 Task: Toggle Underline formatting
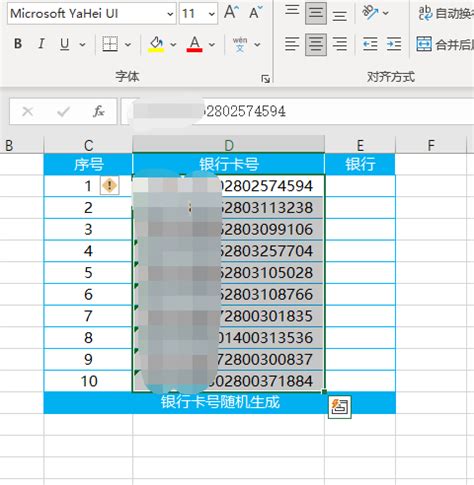tap(64, 44)
